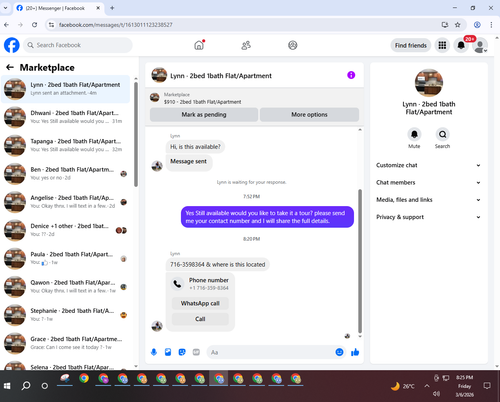Expand the Privacy & support section
The height and width of the screenshot is (402, 500).
click(x=428, y=217)
